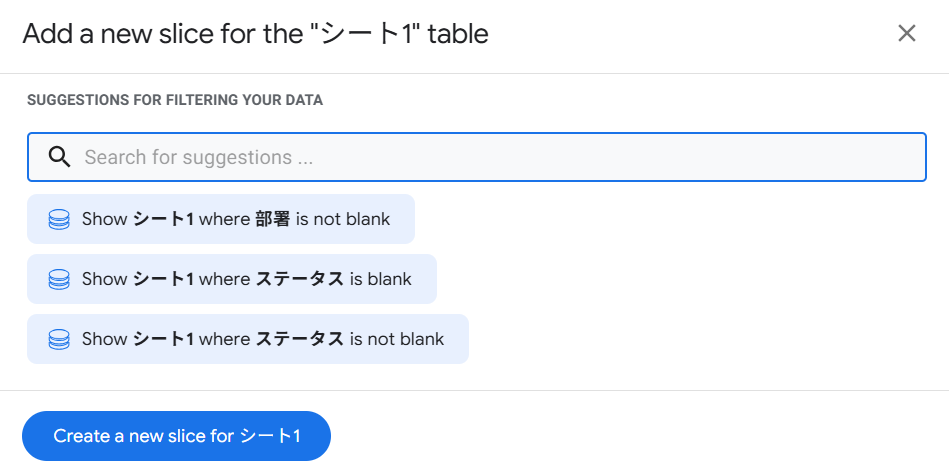Close the Add a new slice dialog
Viewport: 949px width, 472px height.
coord(906,33)
